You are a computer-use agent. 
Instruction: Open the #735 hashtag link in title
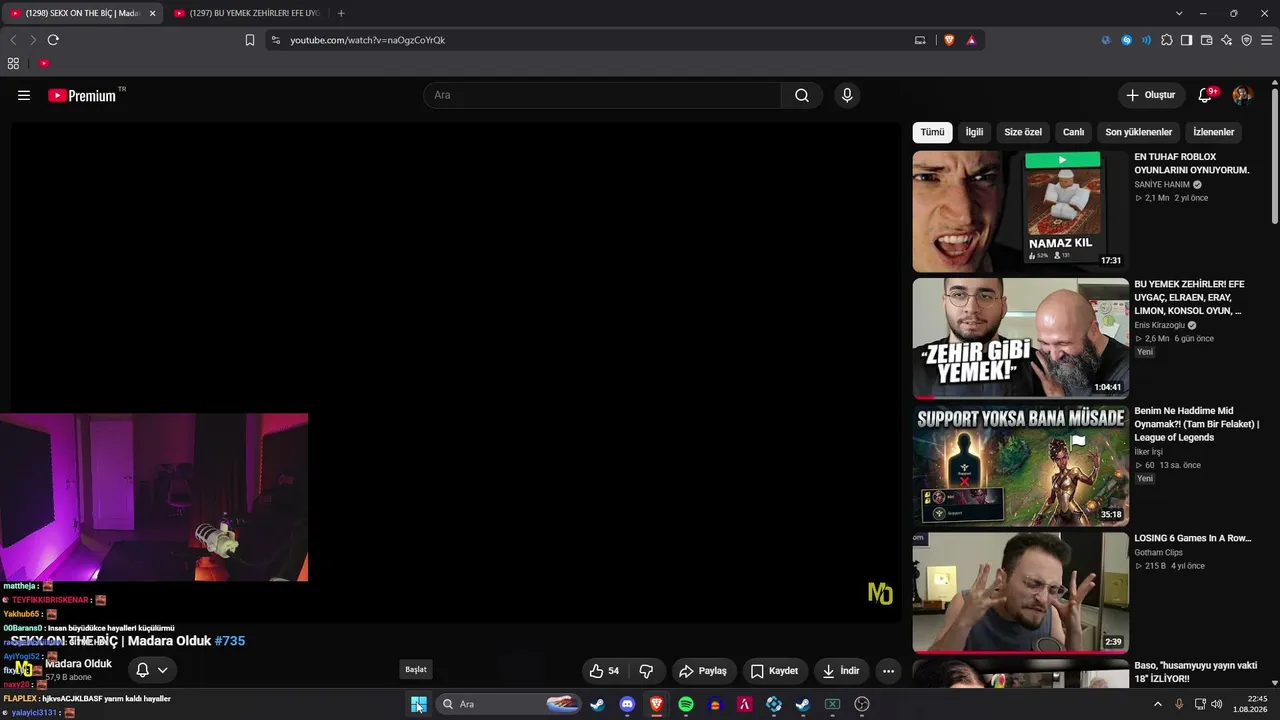tap(230, 641)
